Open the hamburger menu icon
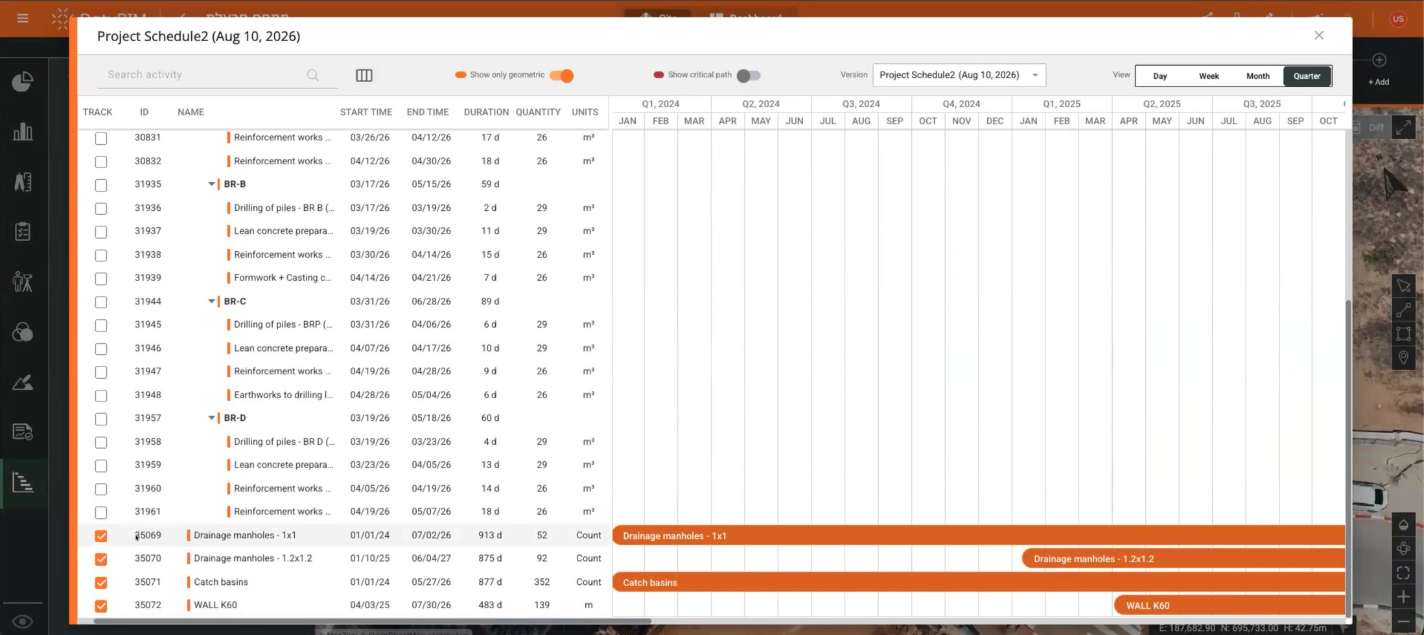The image size is (1424, 635). coord(22,18)
